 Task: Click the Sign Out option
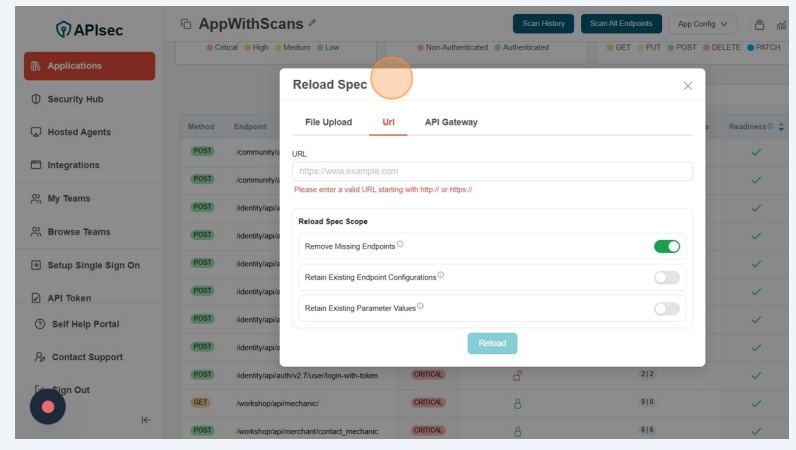(71, 390)
